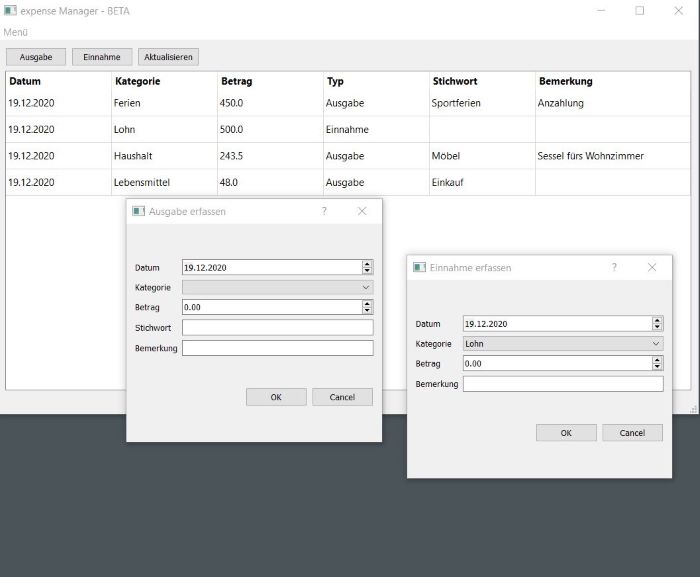
Task: Click the help question mark in Ausgabe erfassen
Action: point(324,211)
